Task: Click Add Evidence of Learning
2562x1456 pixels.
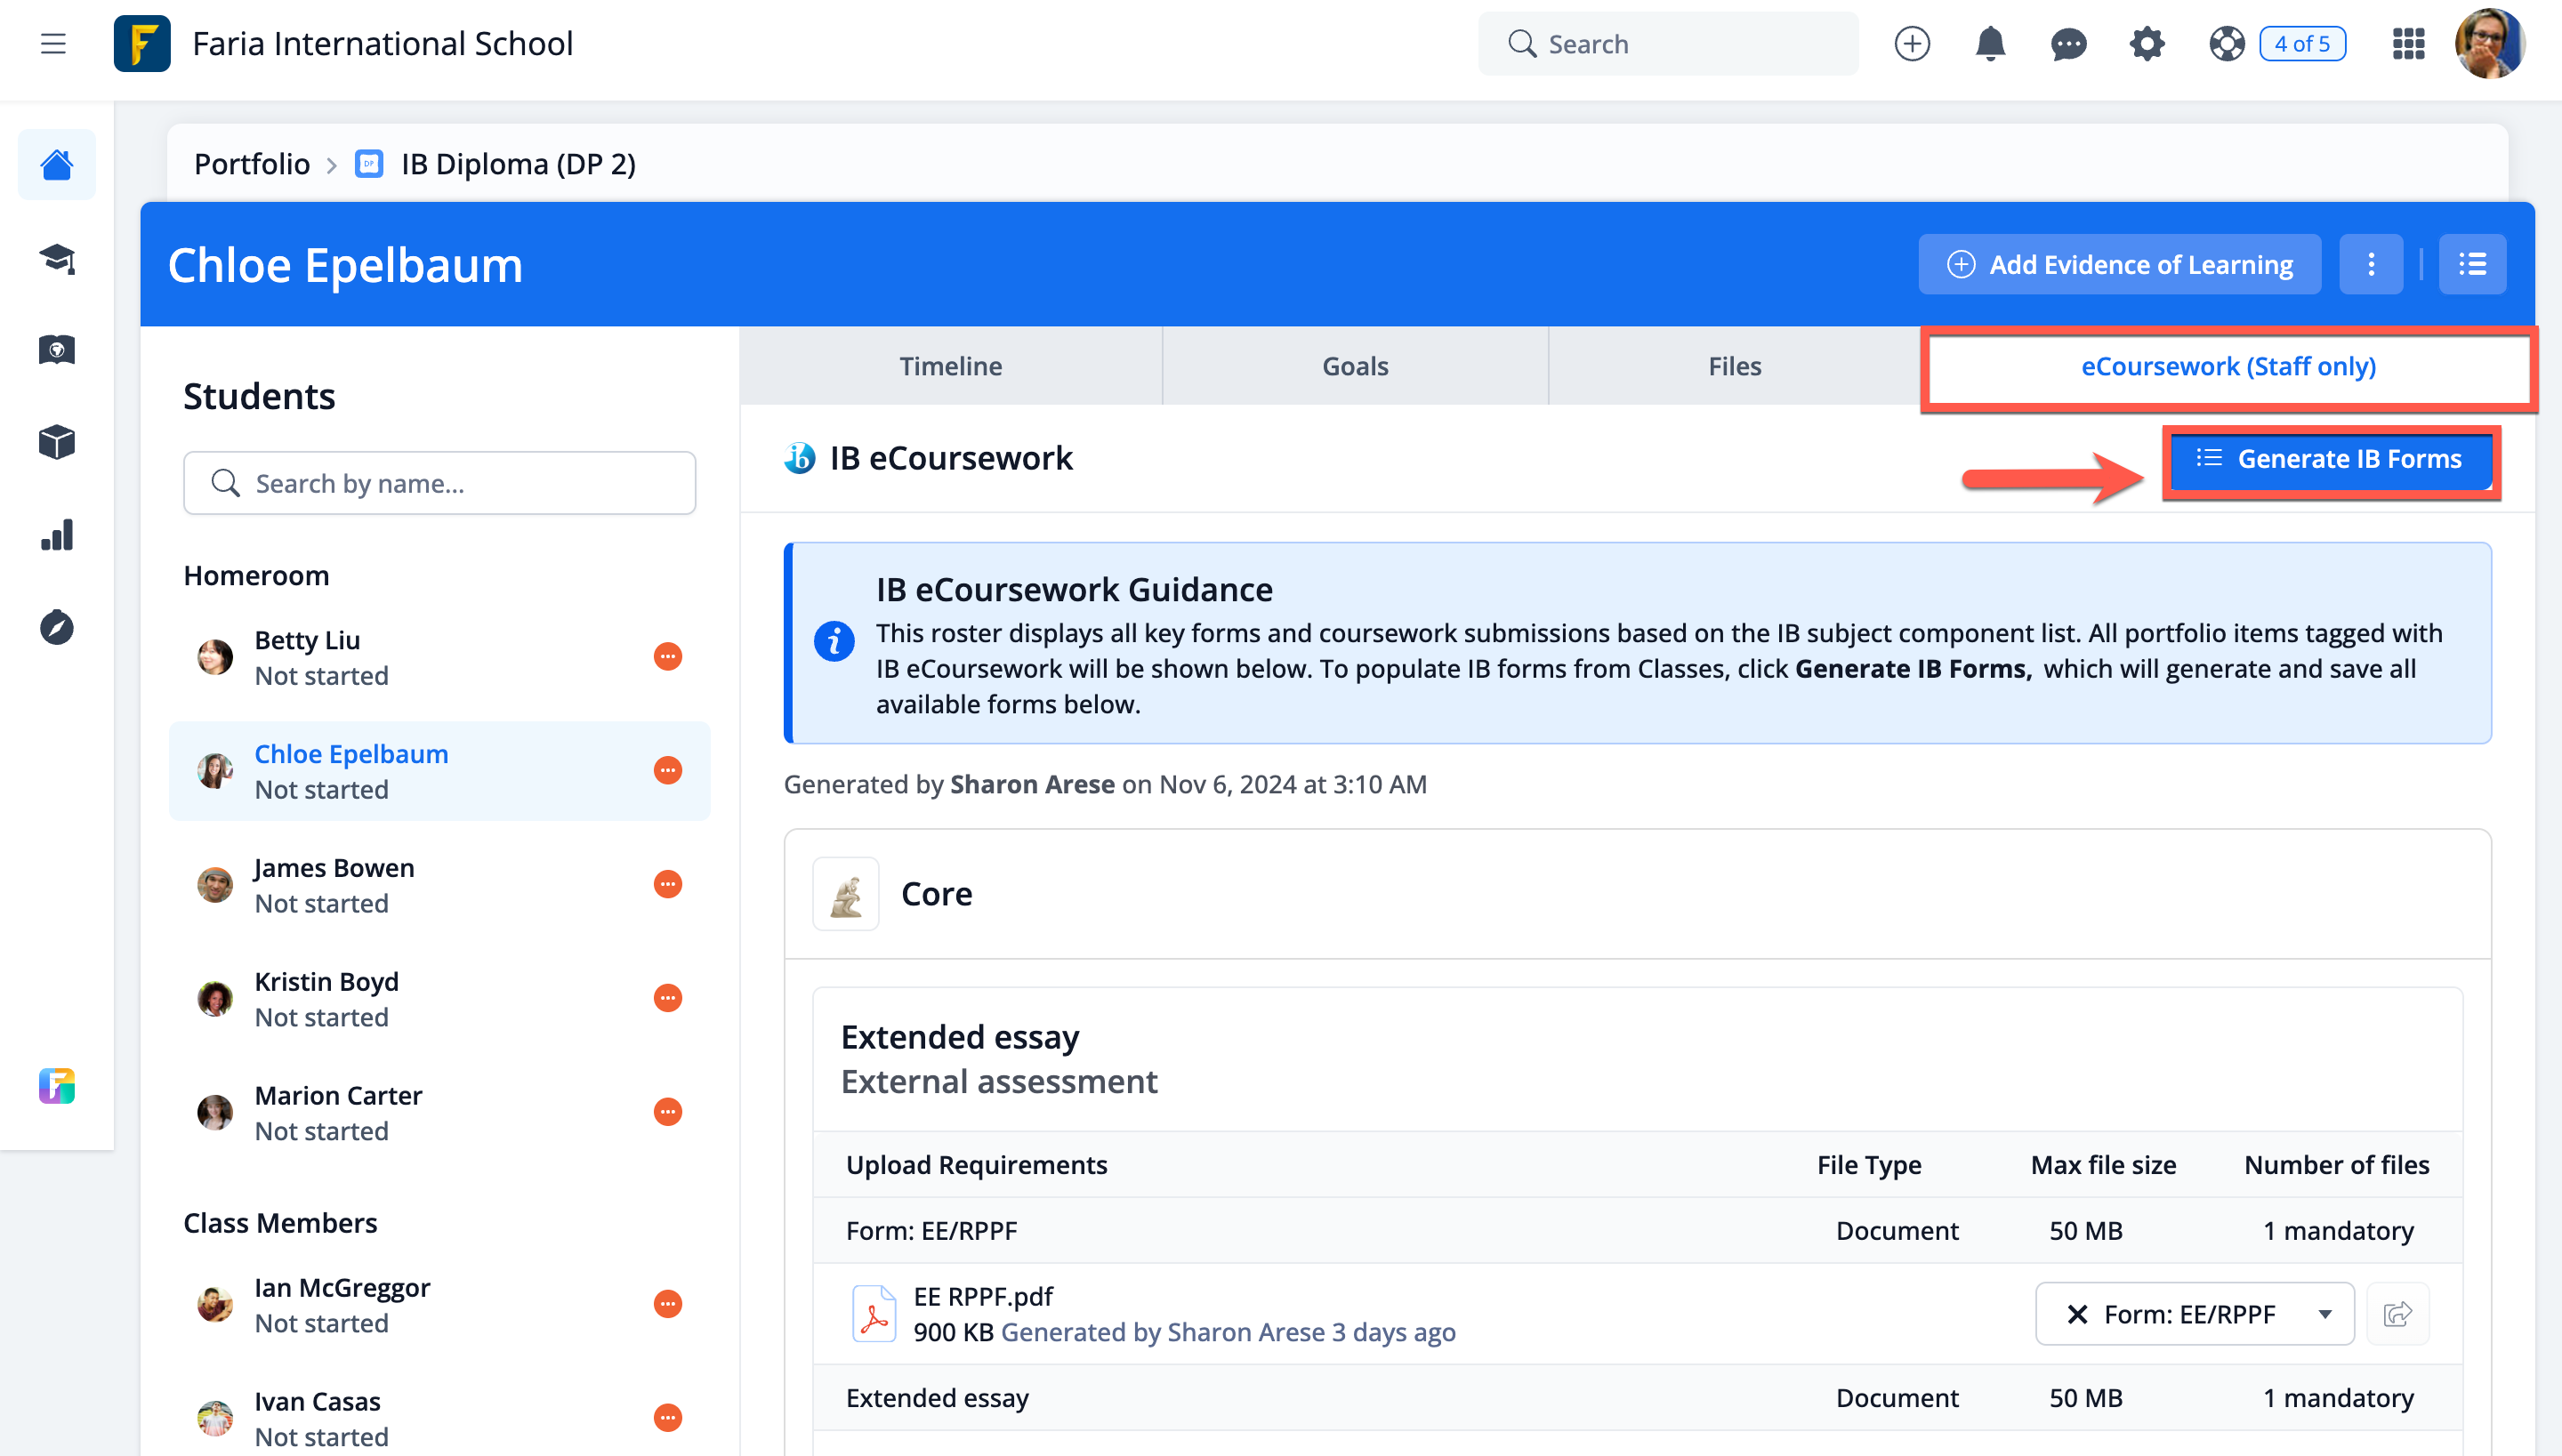Action: tap(2119, 264)
